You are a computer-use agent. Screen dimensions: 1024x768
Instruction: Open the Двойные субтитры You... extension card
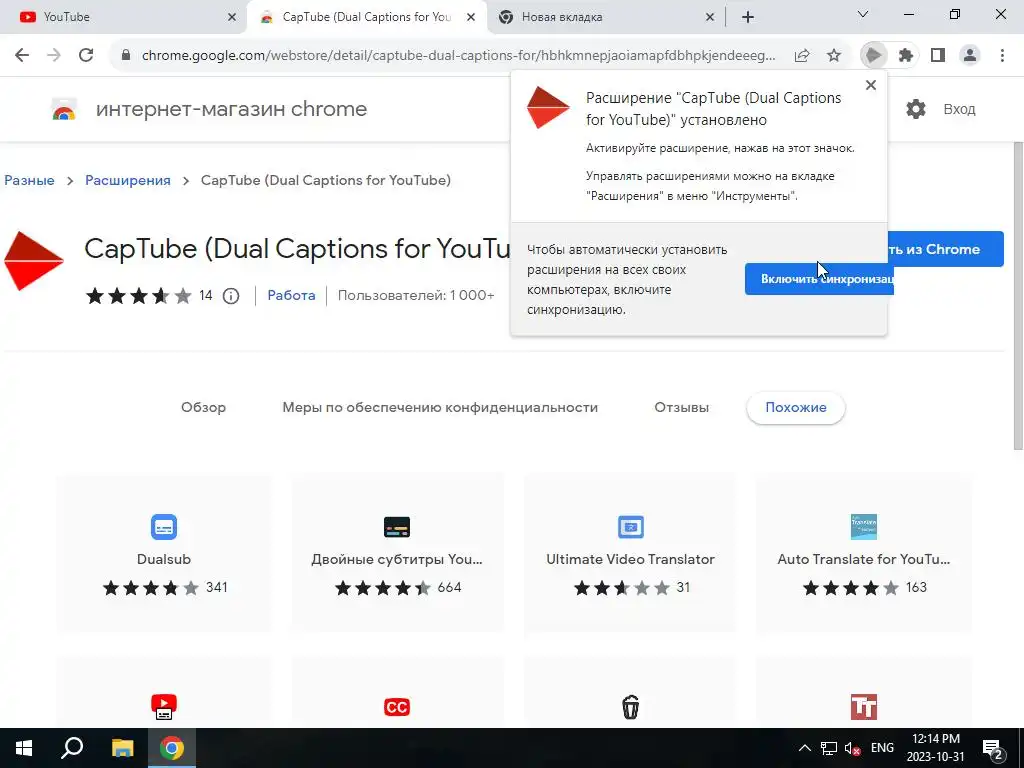[397, 552]
